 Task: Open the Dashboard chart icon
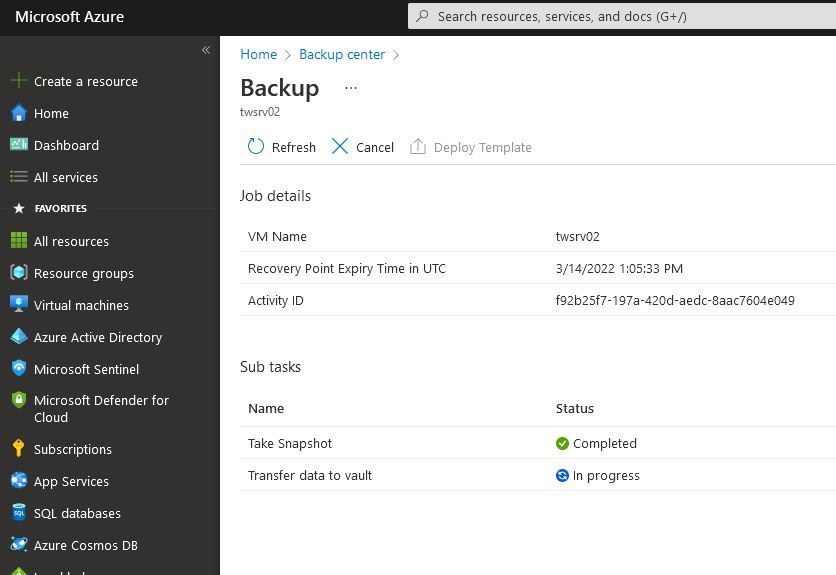click(x=19, y=144)
